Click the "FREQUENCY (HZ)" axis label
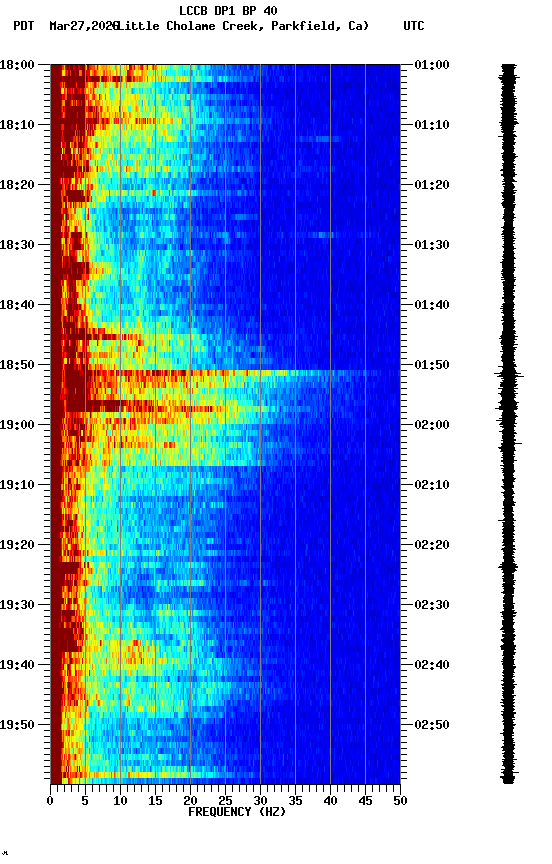This screenshot has height=864, width=552. (x=237, y=813)
